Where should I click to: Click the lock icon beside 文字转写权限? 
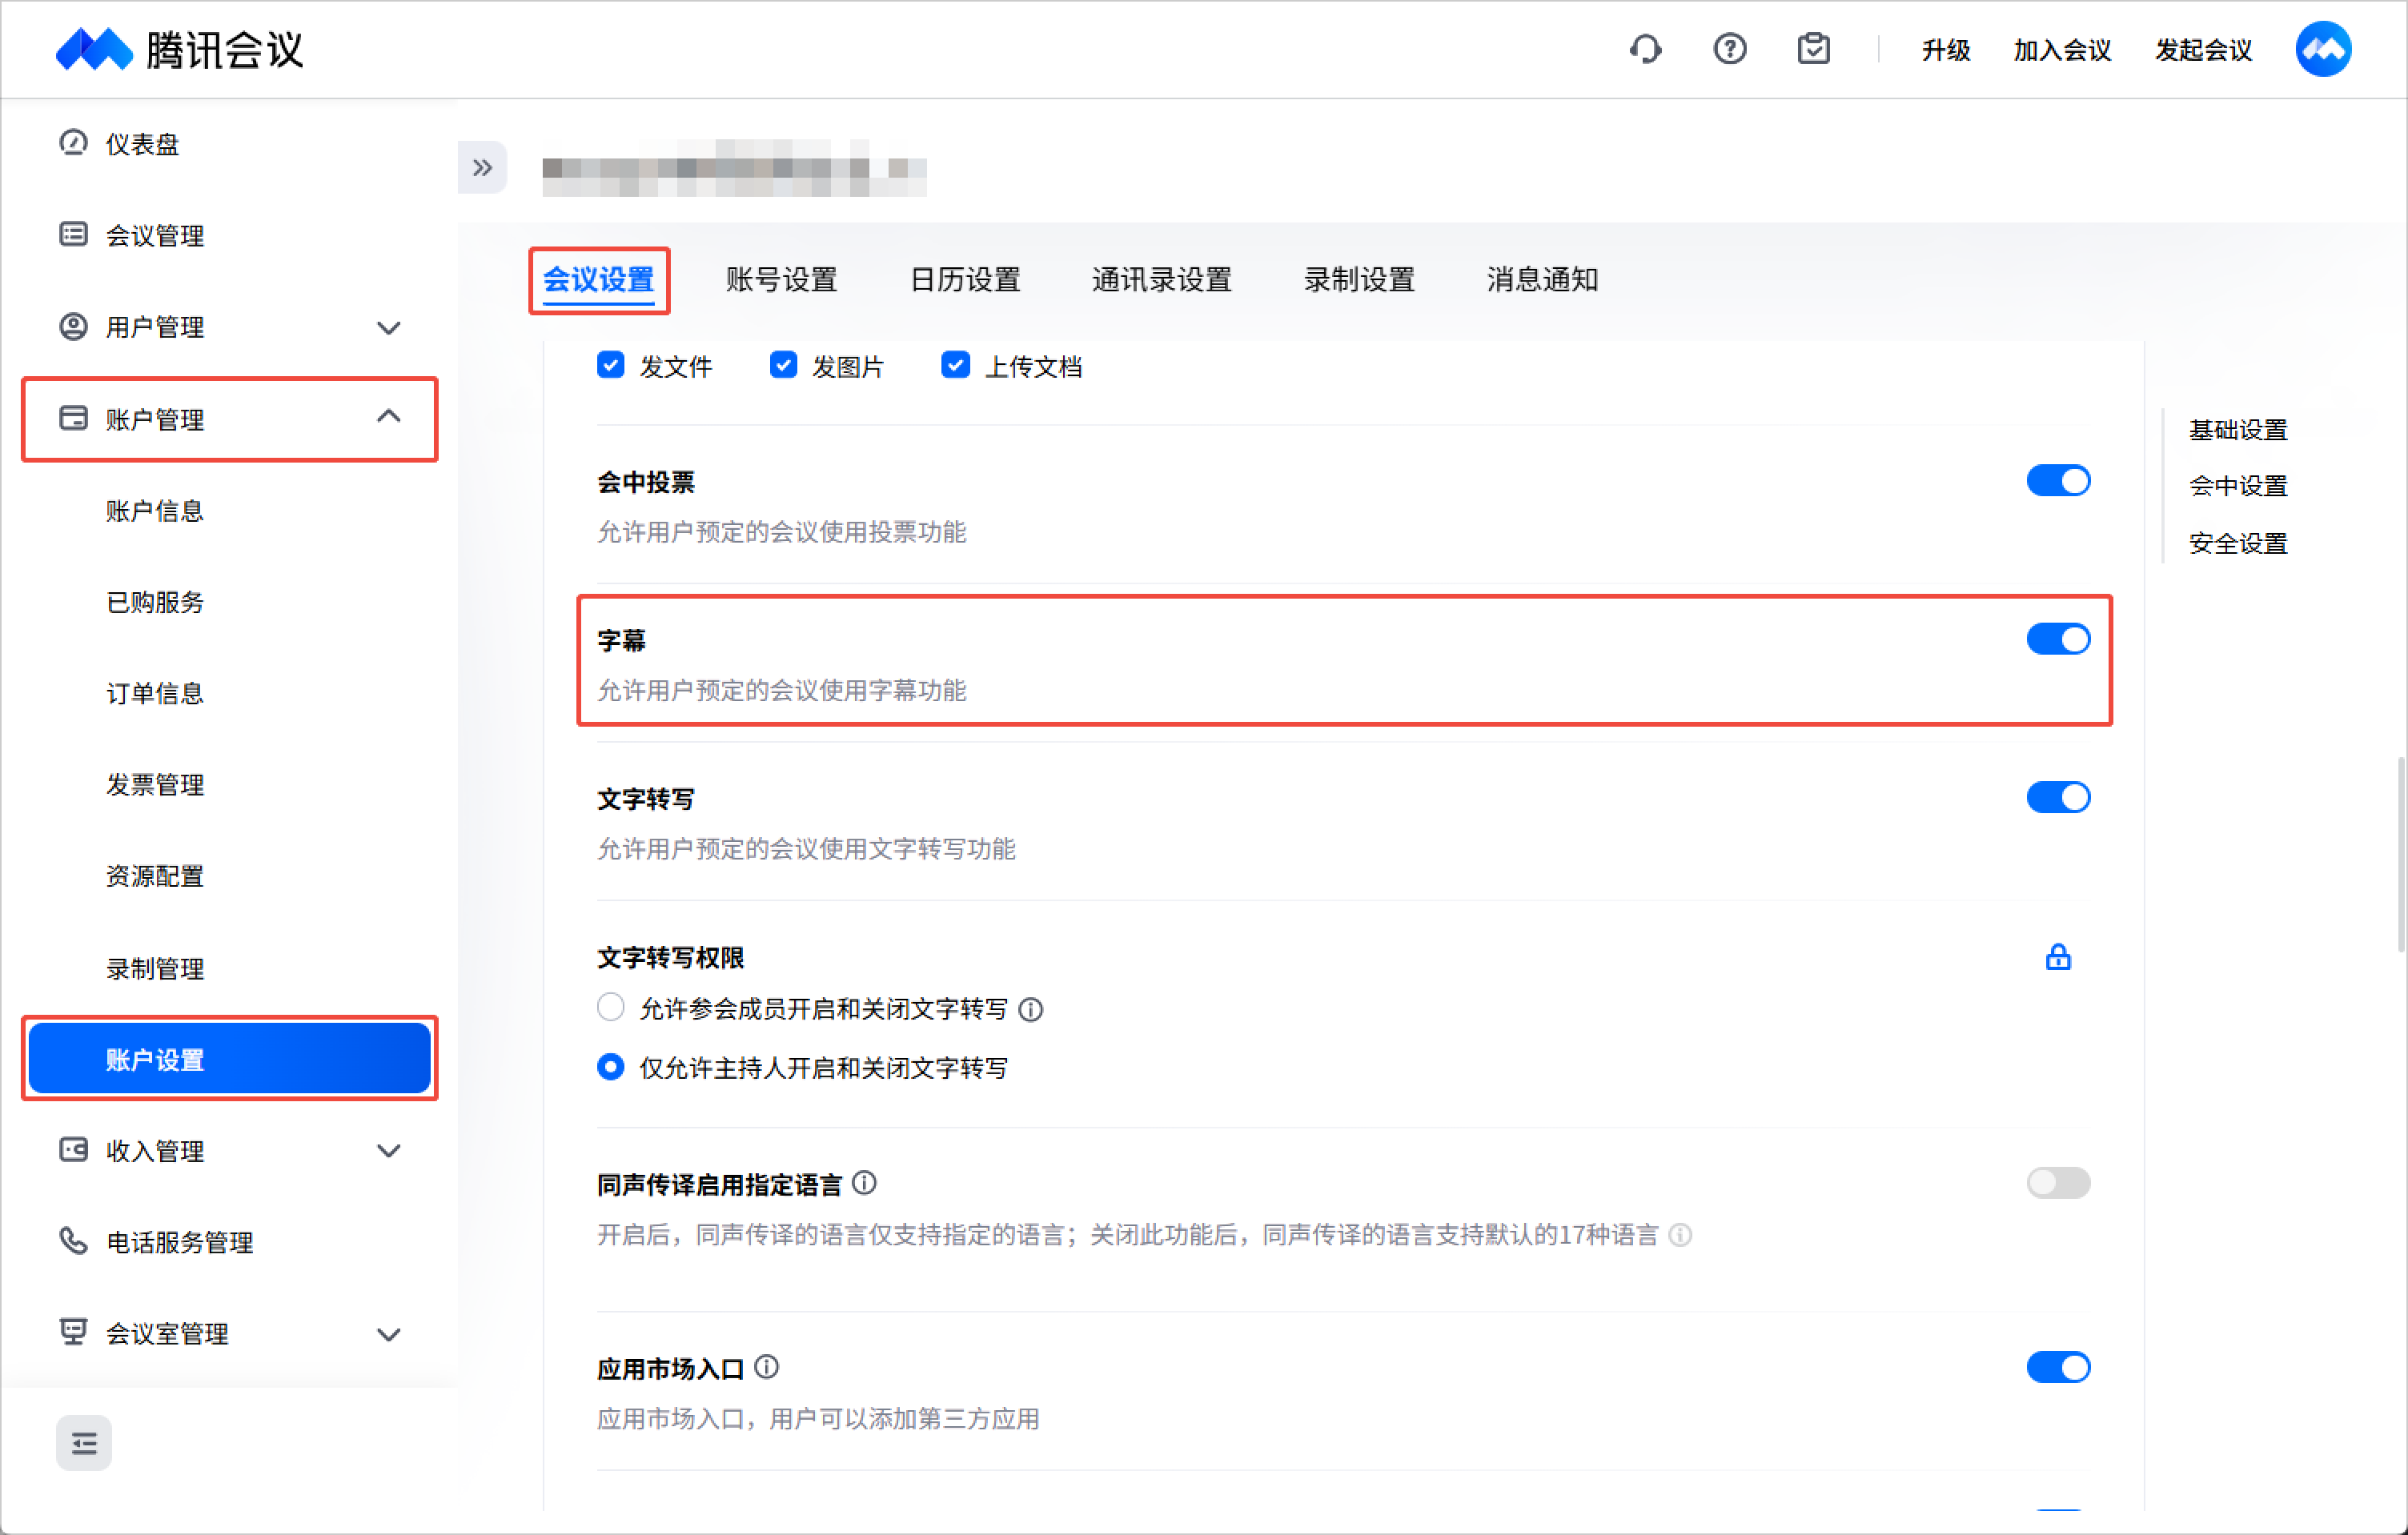pos(2057,957)
